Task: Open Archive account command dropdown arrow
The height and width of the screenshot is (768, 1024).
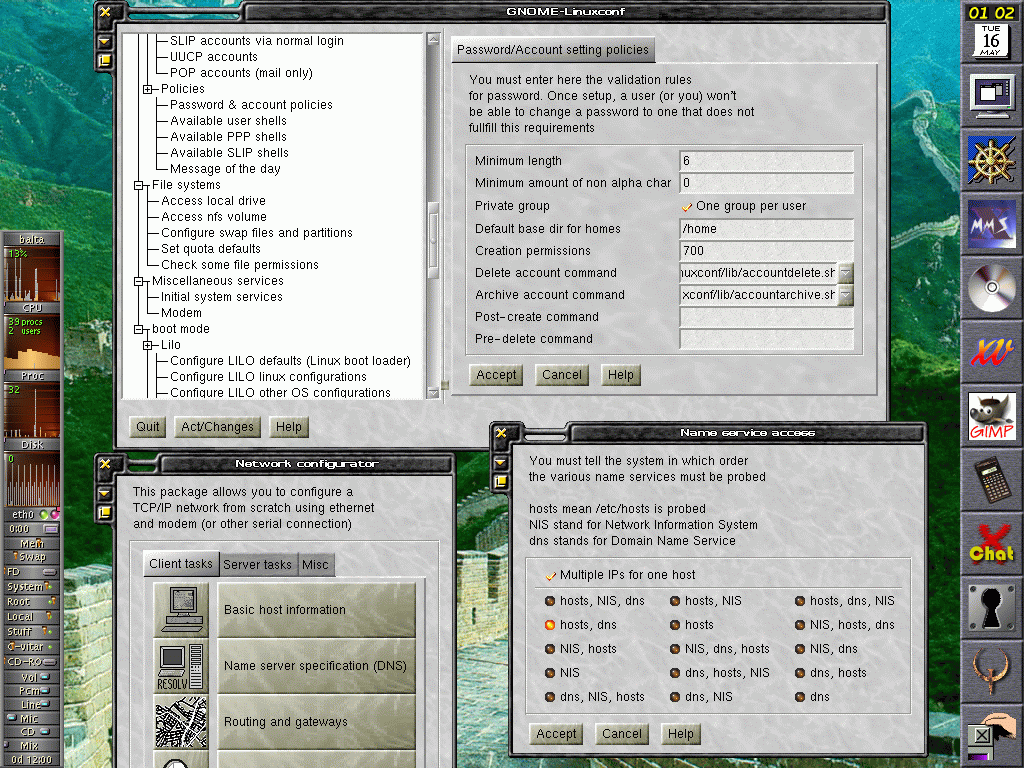Action: [x=846, y=295]
